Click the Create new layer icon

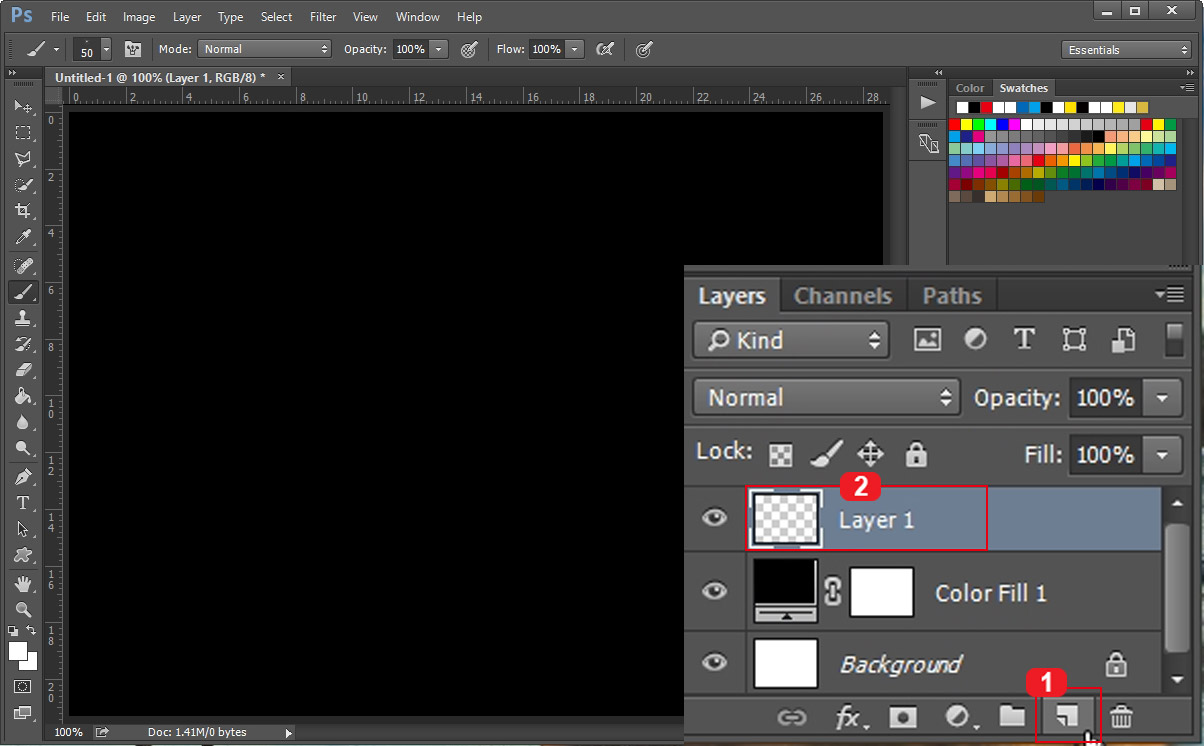[x=1067, y=716]
